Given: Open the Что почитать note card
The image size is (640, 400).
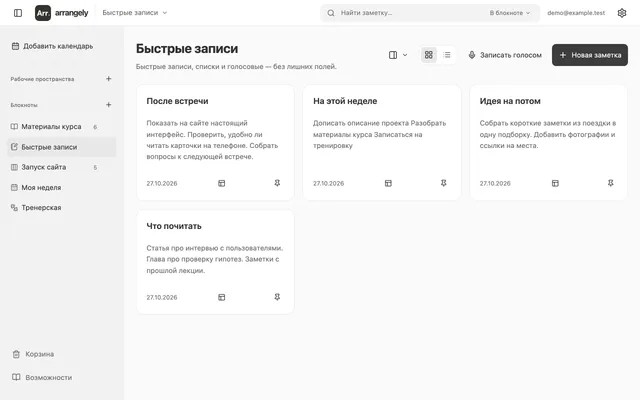Looking at the screenshot, I should click(215, 262).
